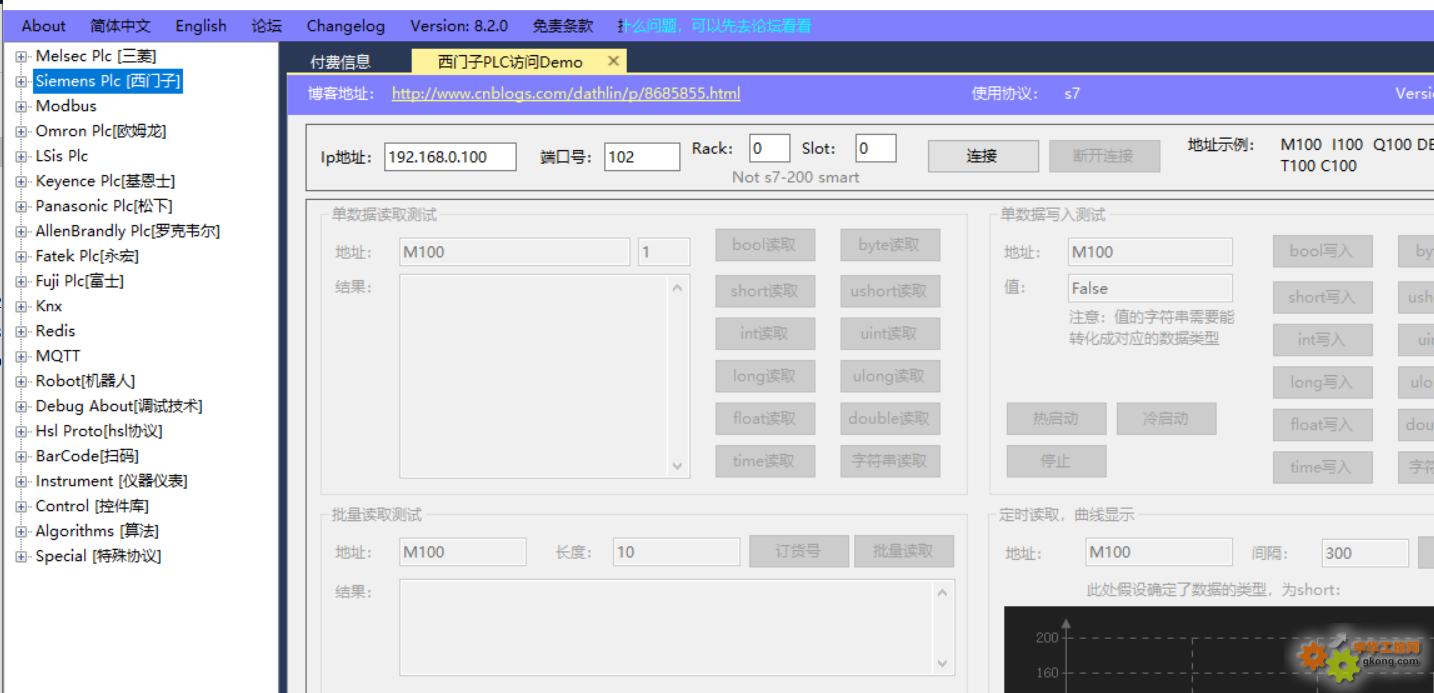Switch to the 付费信息 tab
The height and width of the screenshot is (693, 1434).
pyautogui.click(x=341, y=62)
